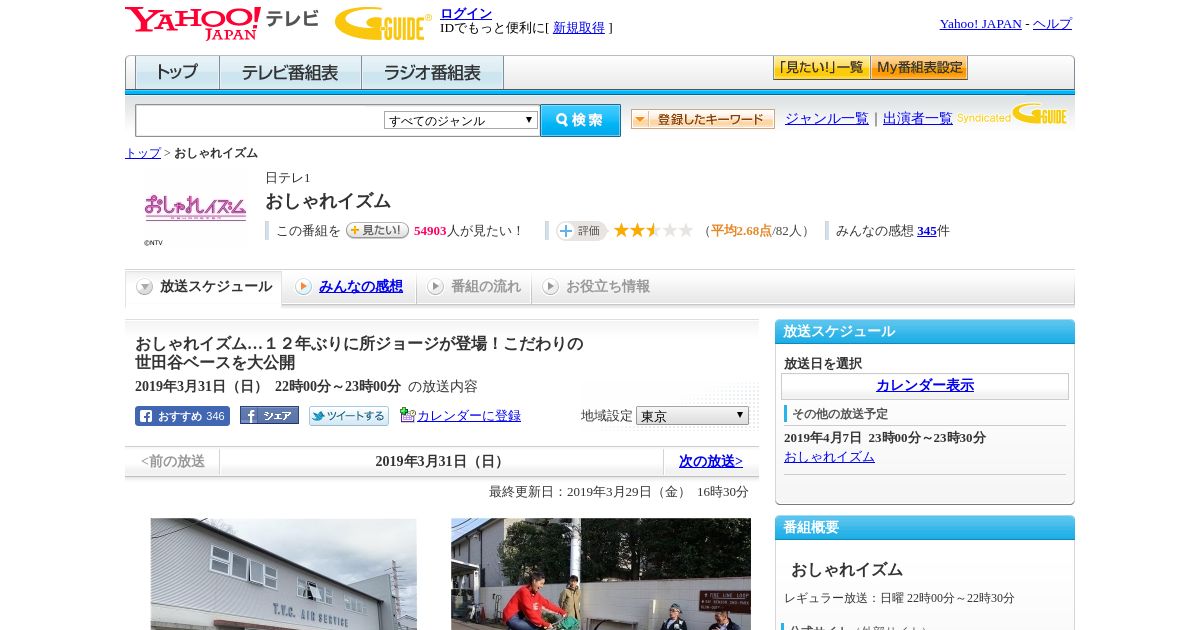Click the カレンダー表示 link
The width and height of the screenshot is (1200, 630).
click(925, 386)
